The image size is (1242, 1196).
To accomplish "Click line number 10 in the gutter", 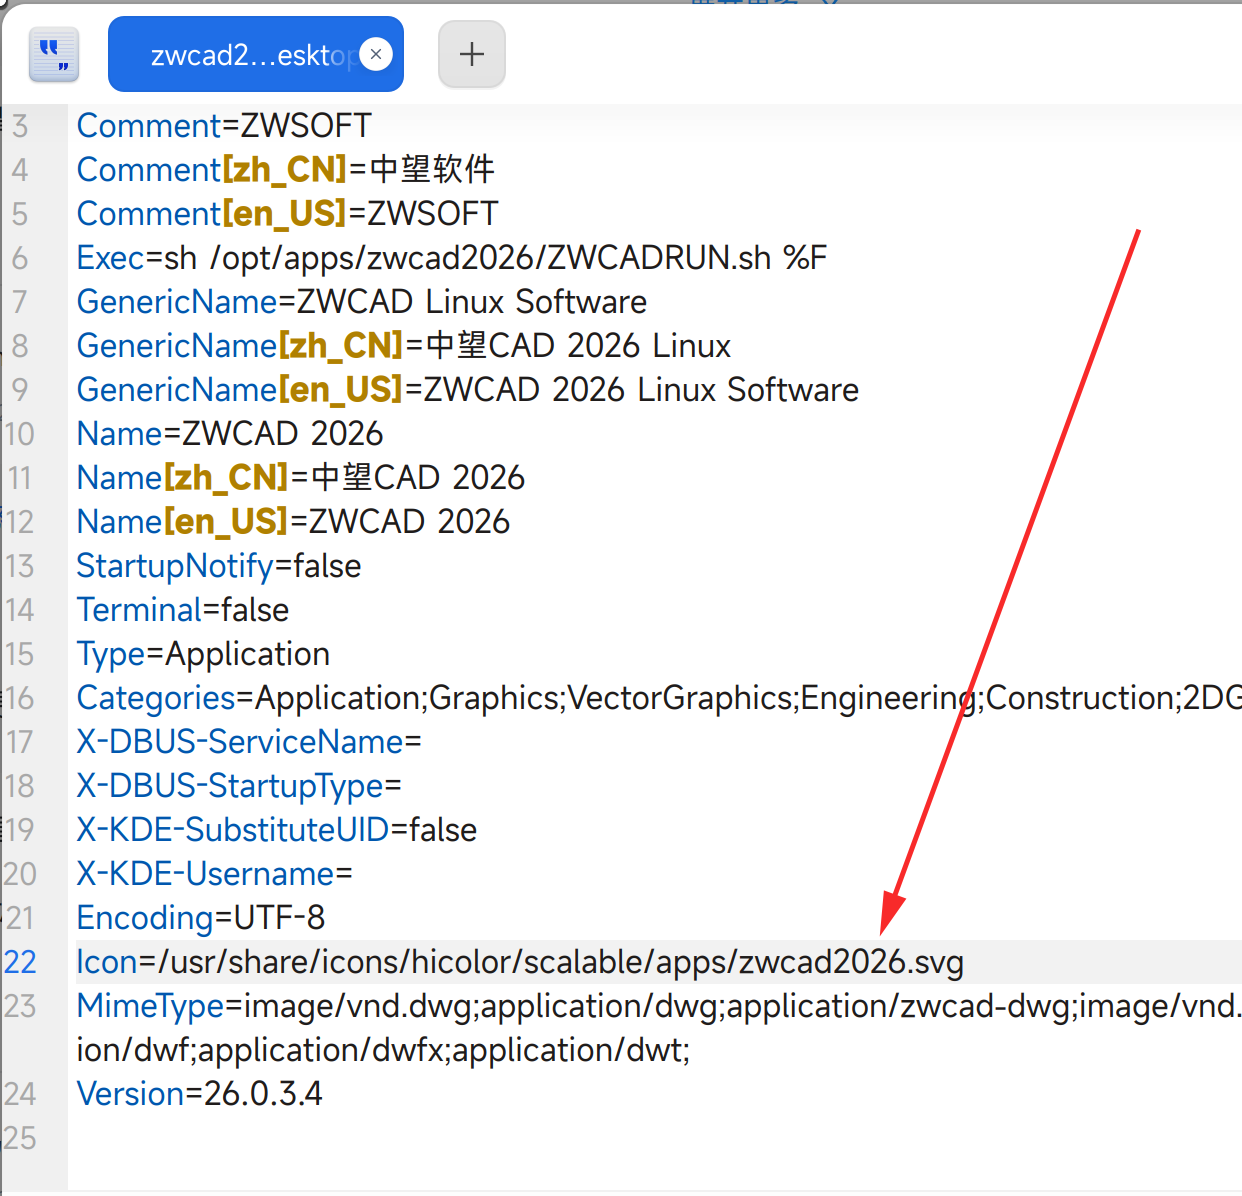I will [20, 434].
